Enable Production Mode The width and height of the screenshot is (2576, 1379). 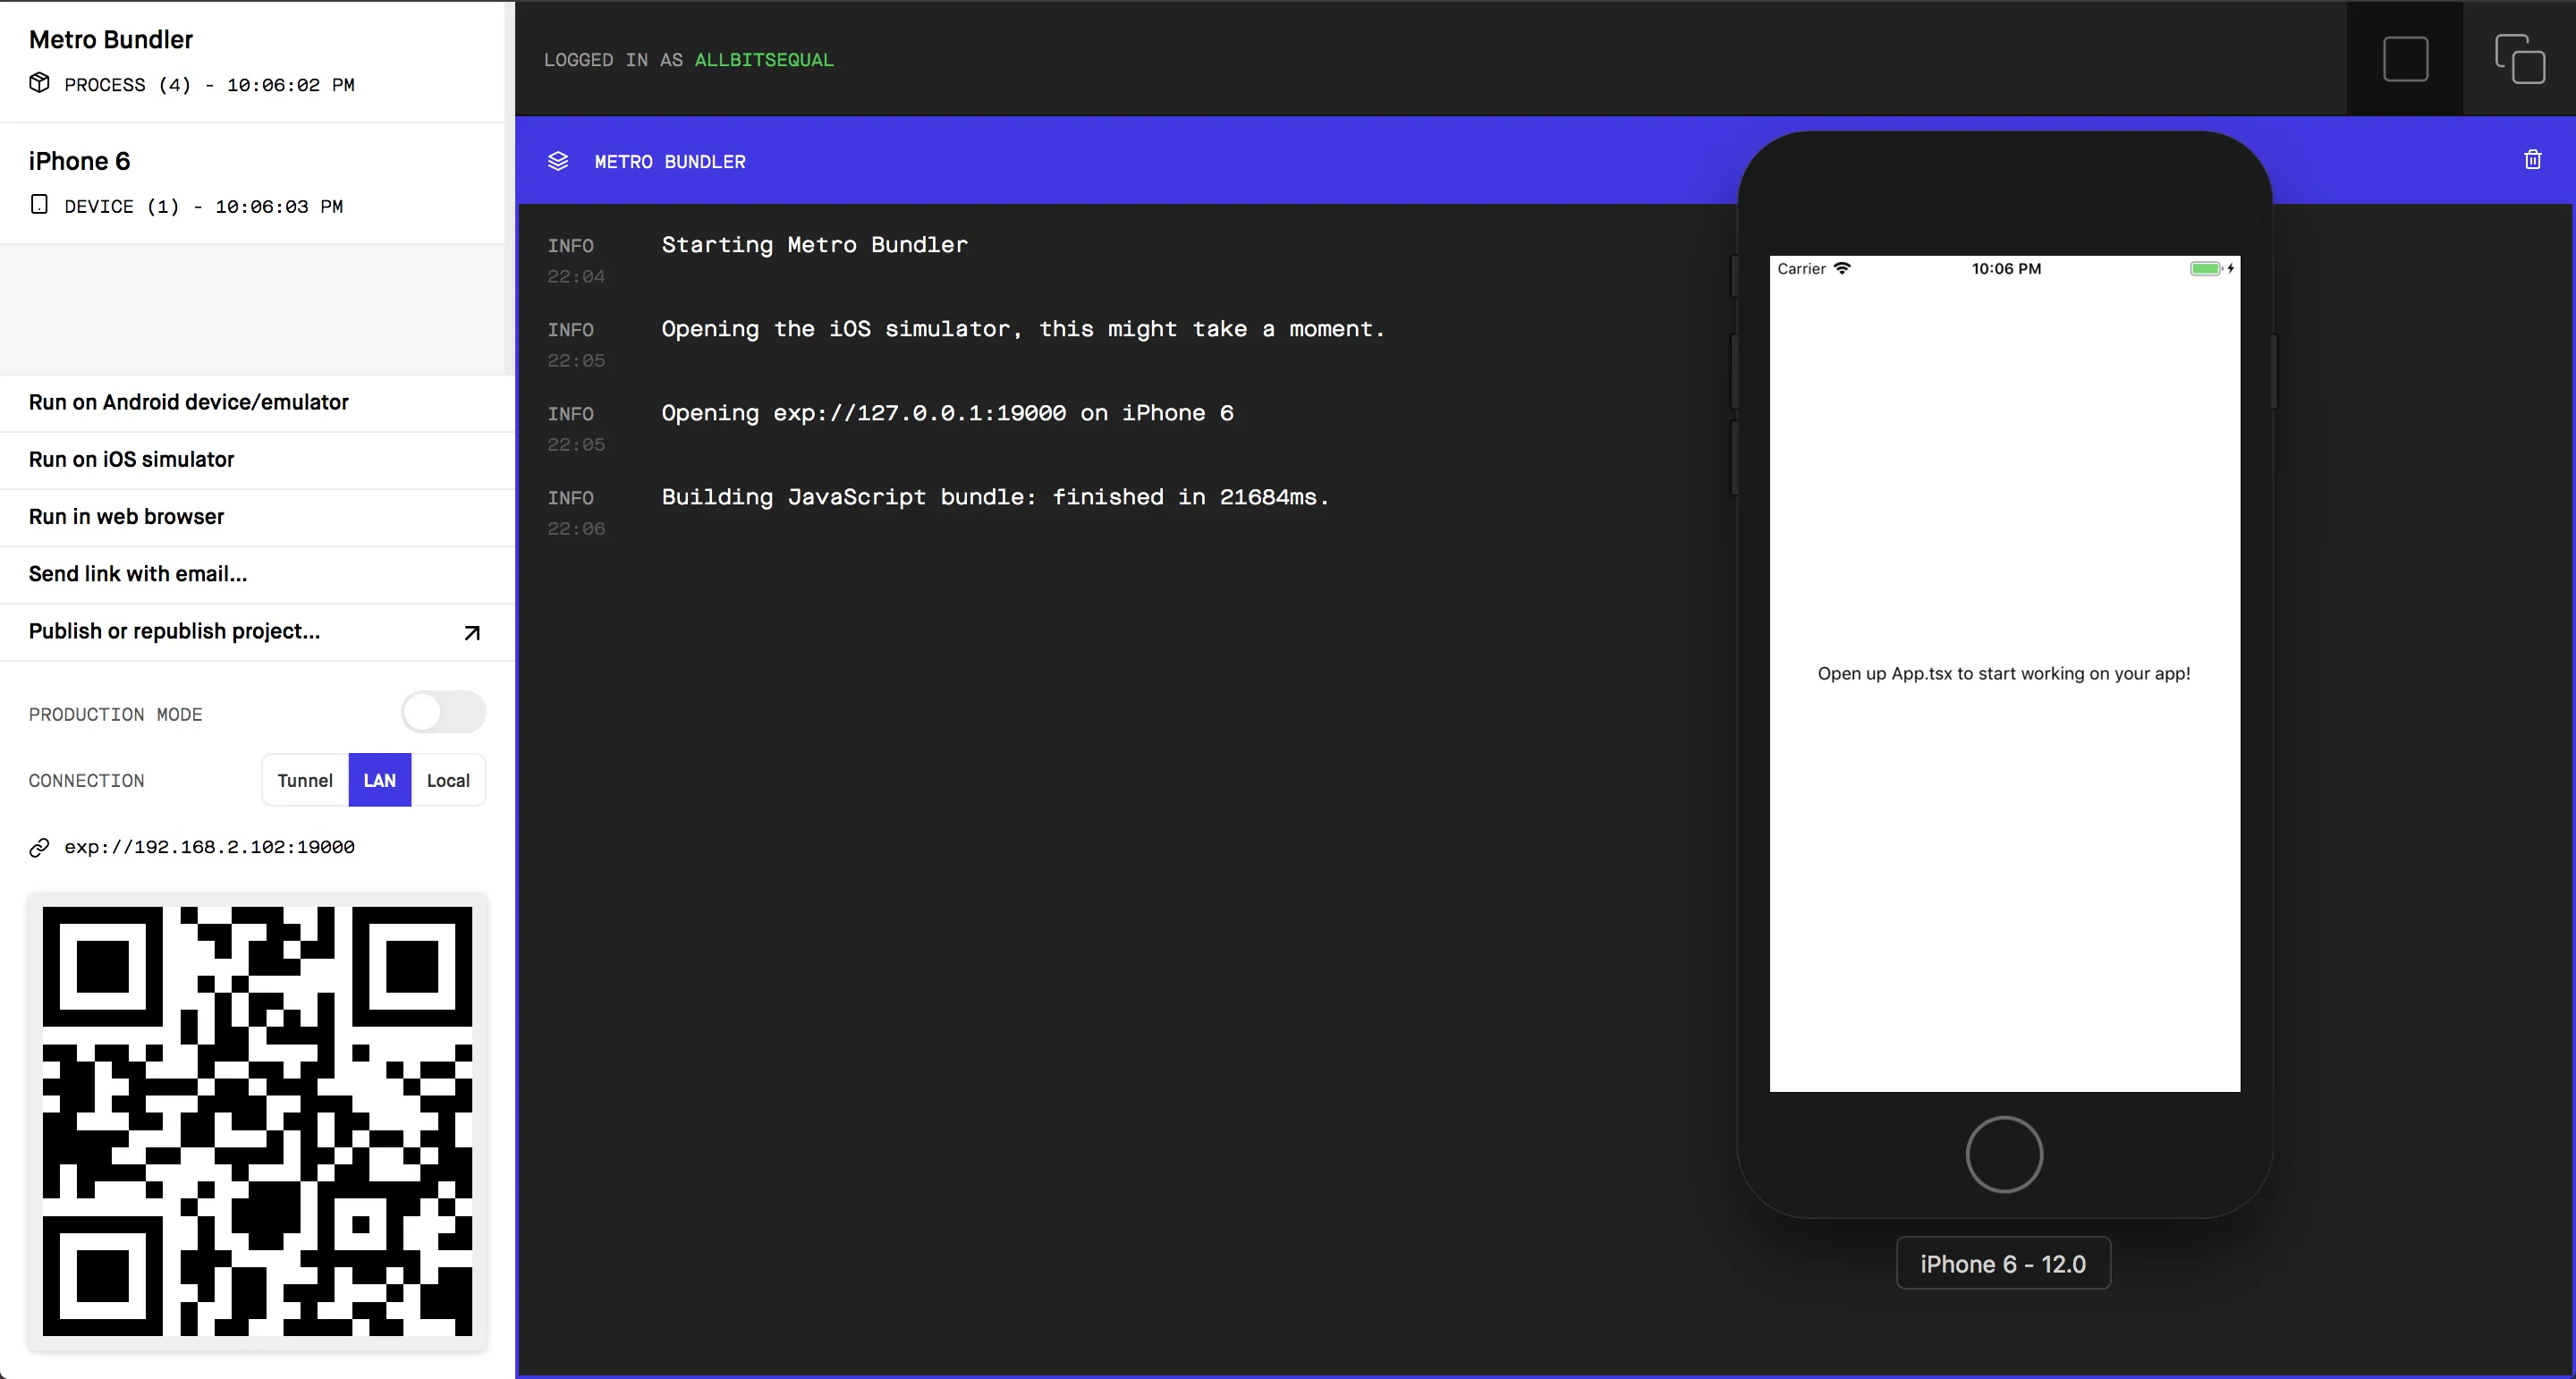coord(442,712)
